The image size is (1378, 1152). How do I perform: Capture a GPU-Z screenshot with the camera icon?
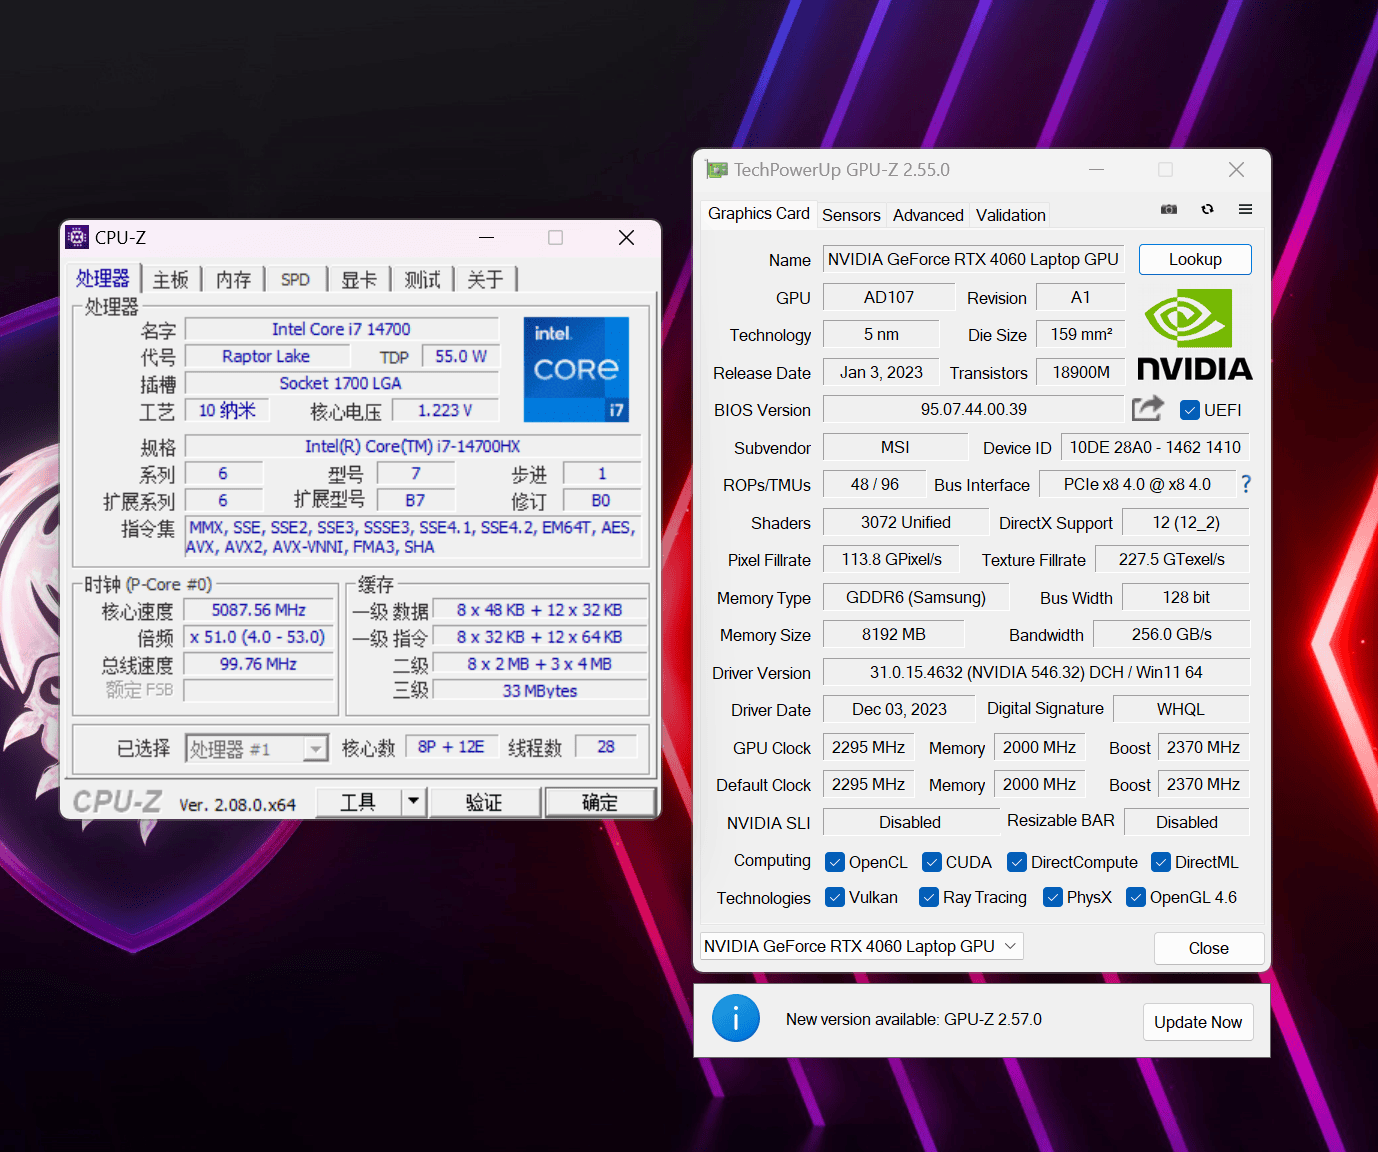tap(1168, 209)
